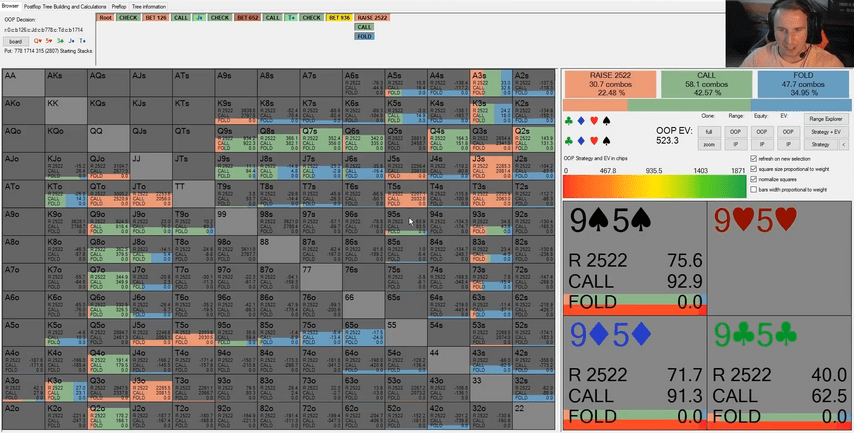854x433 pixels.
Task: Toggle square size proportional to weight
Action: point(753,168)
